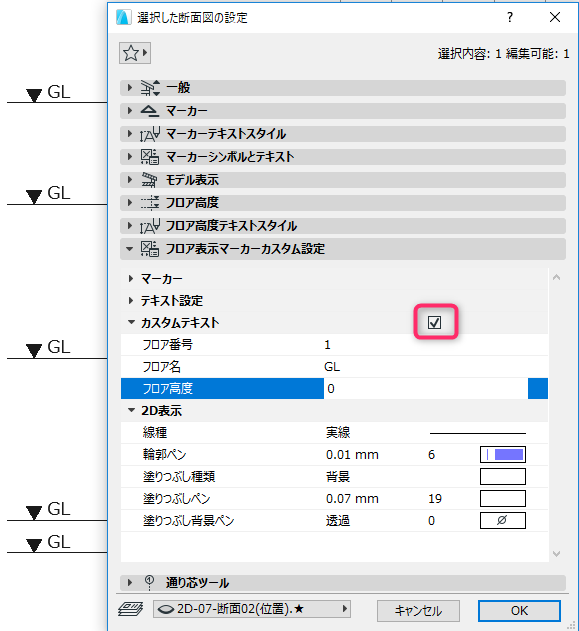This screenshot has height=631, width=579.
Task: Click the 線種 solid line preview
Action: [x=478, y=433]
